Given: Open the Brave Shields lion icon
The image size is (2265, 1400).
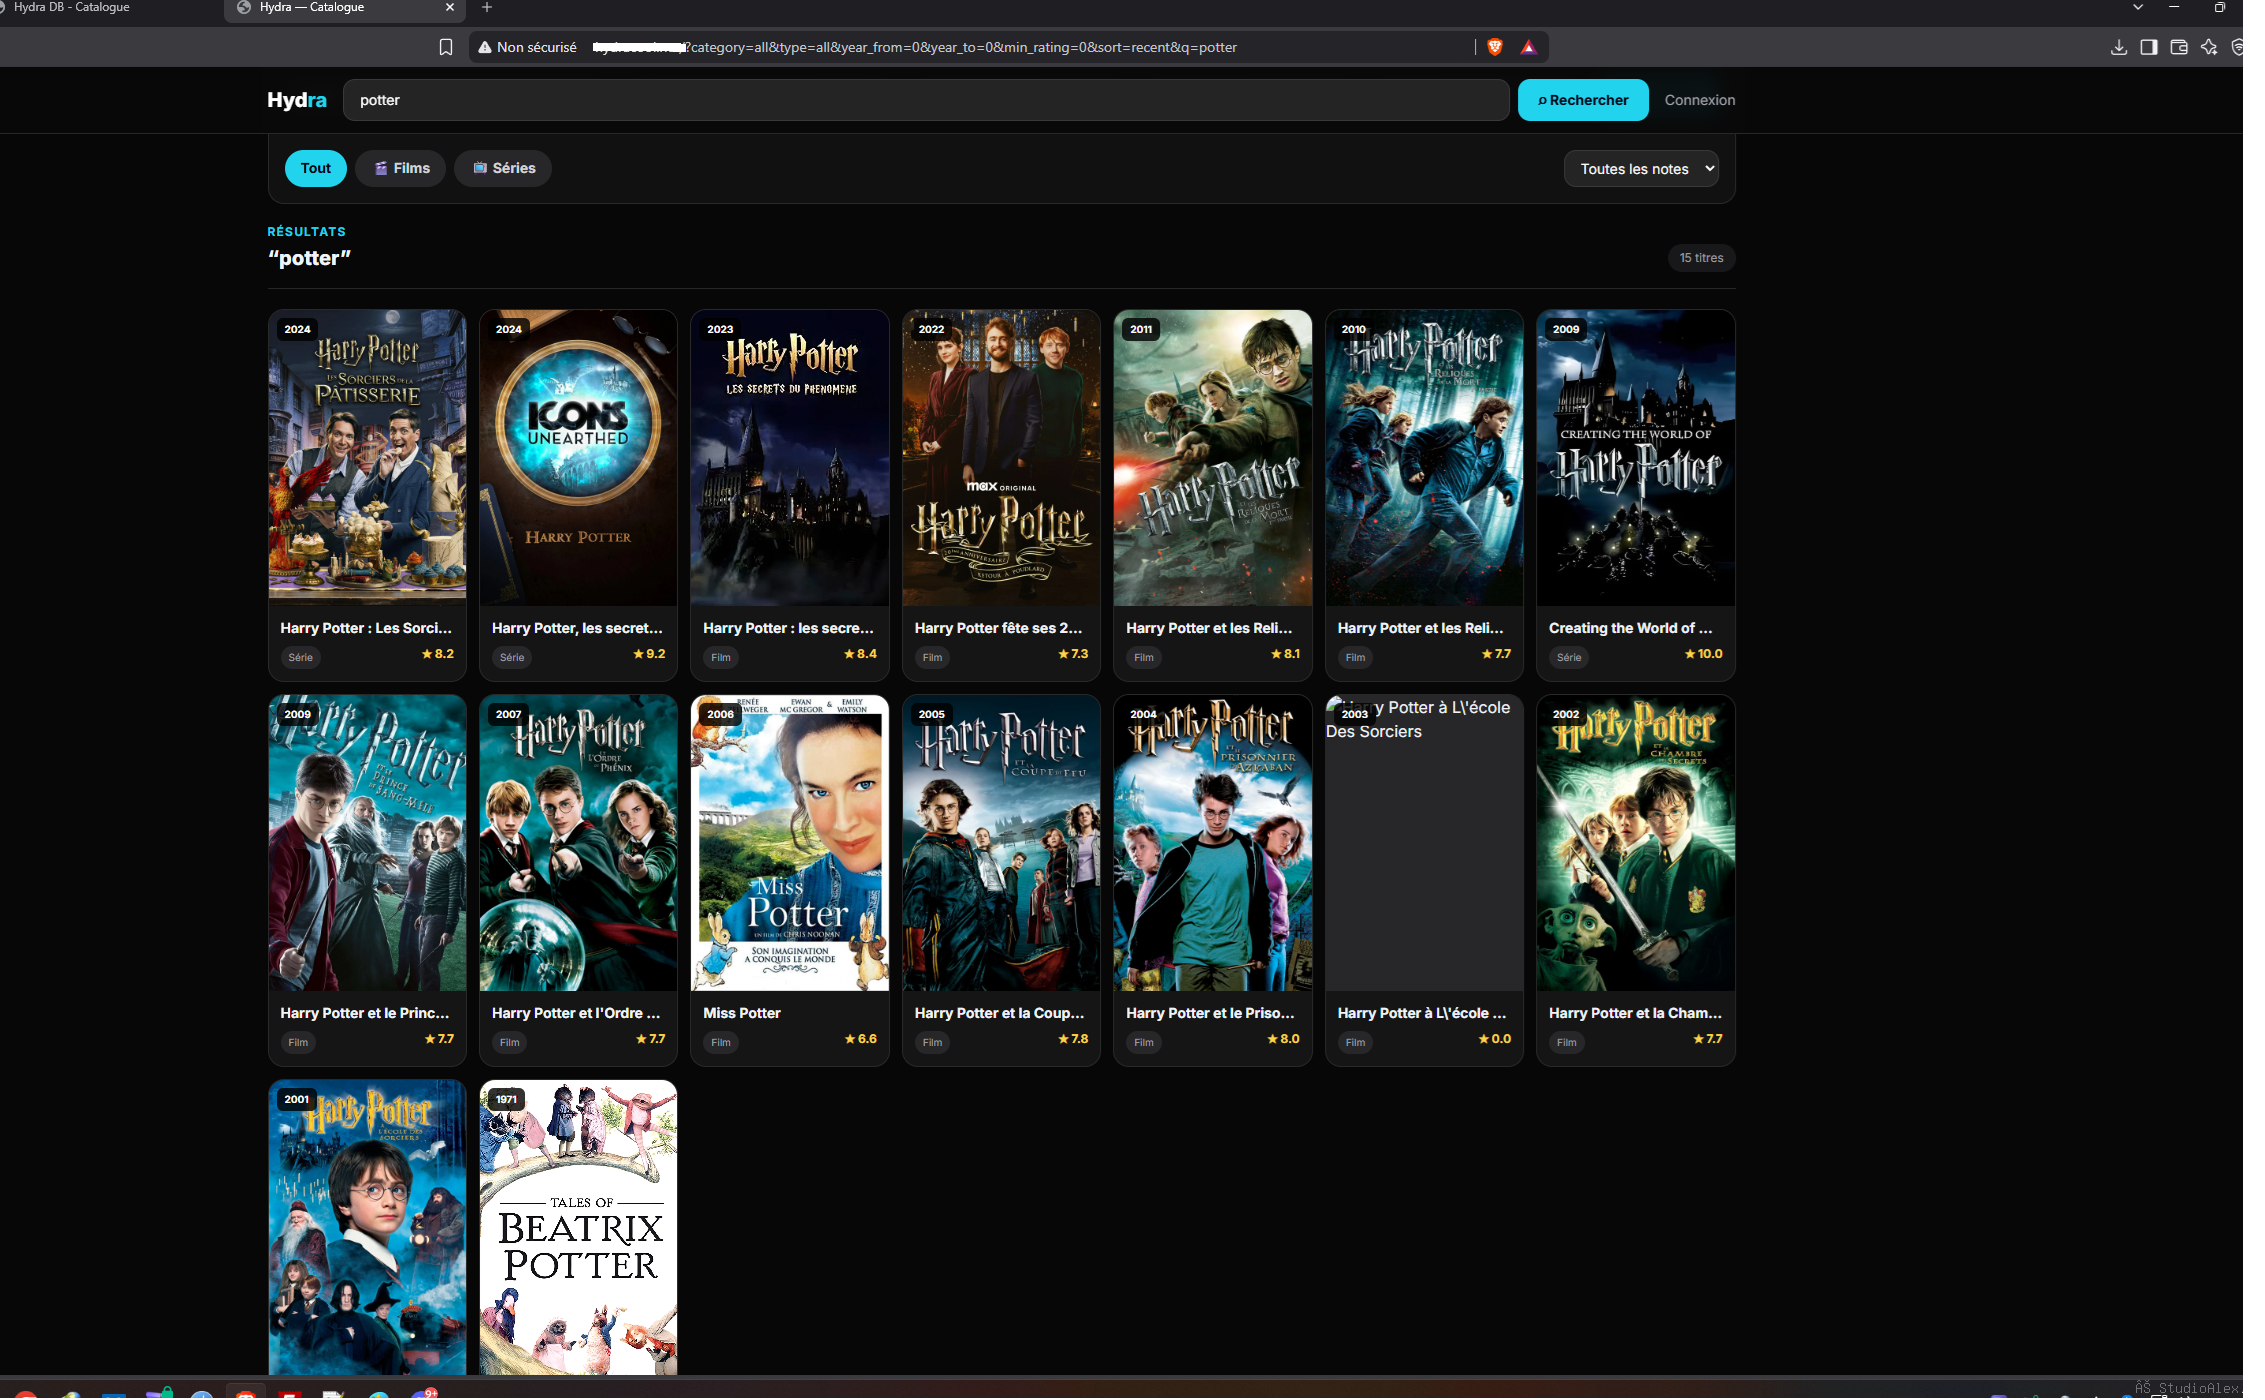Looking at the screenshot, I should [x=1495, y=47].
